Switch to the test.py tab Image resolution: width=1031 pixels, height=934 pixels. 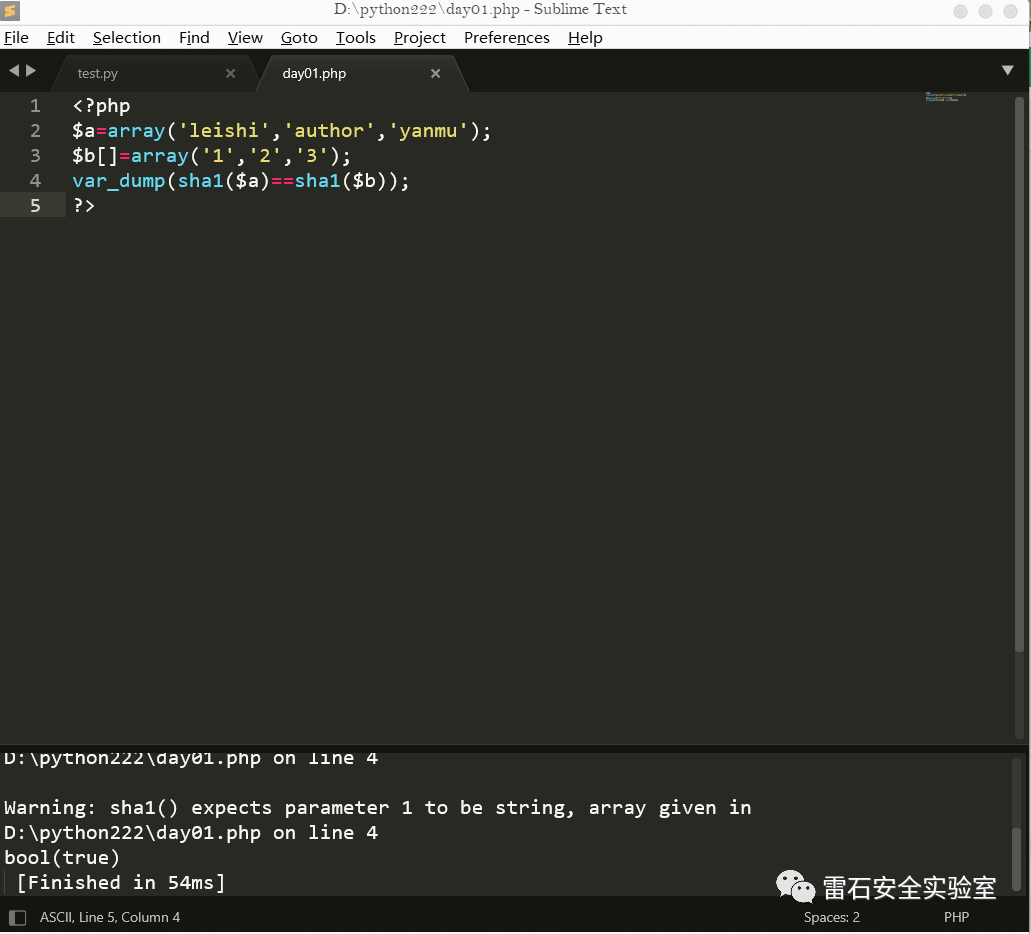tap(98, 74)
